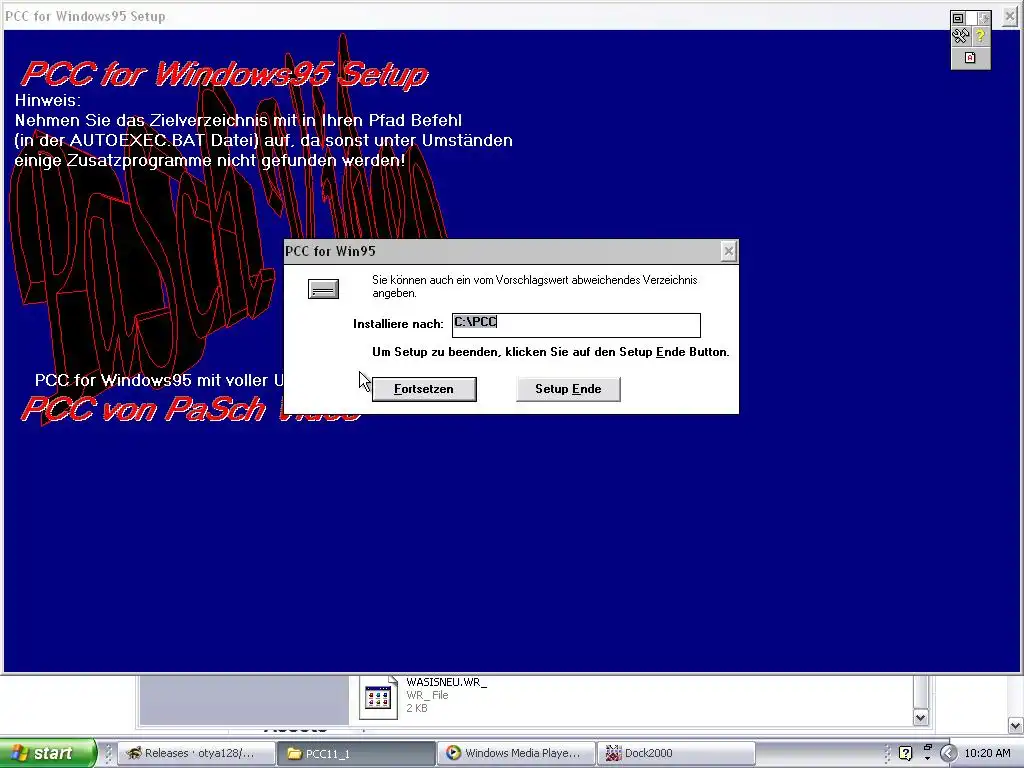The width and height of the screenshot is (1024, 768).
Task: Click the PCC for Win95 dialog title bar
Action: coord(502,251)
